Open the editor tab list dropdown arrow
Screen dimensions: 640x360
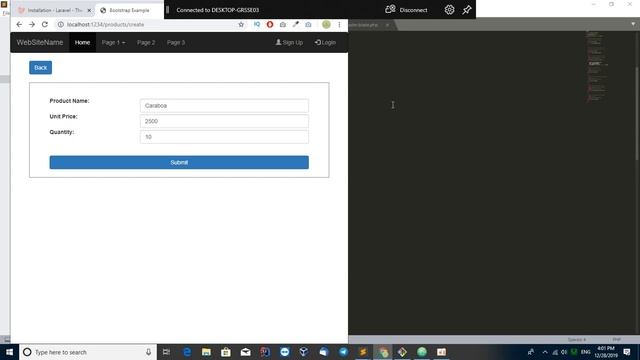[633, 24]
